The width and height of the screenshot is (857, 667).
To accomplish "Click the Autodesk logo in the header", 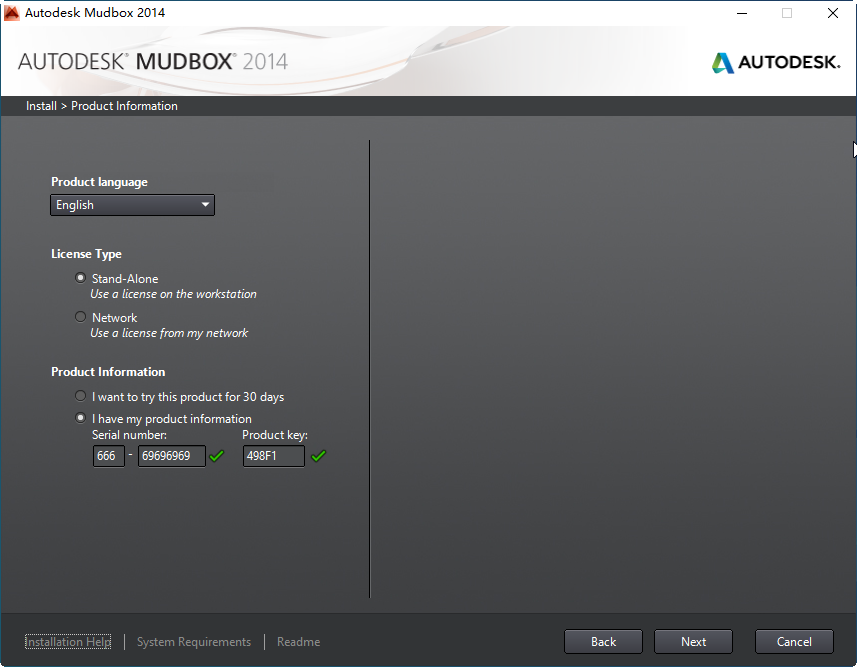I will (776, 62).
